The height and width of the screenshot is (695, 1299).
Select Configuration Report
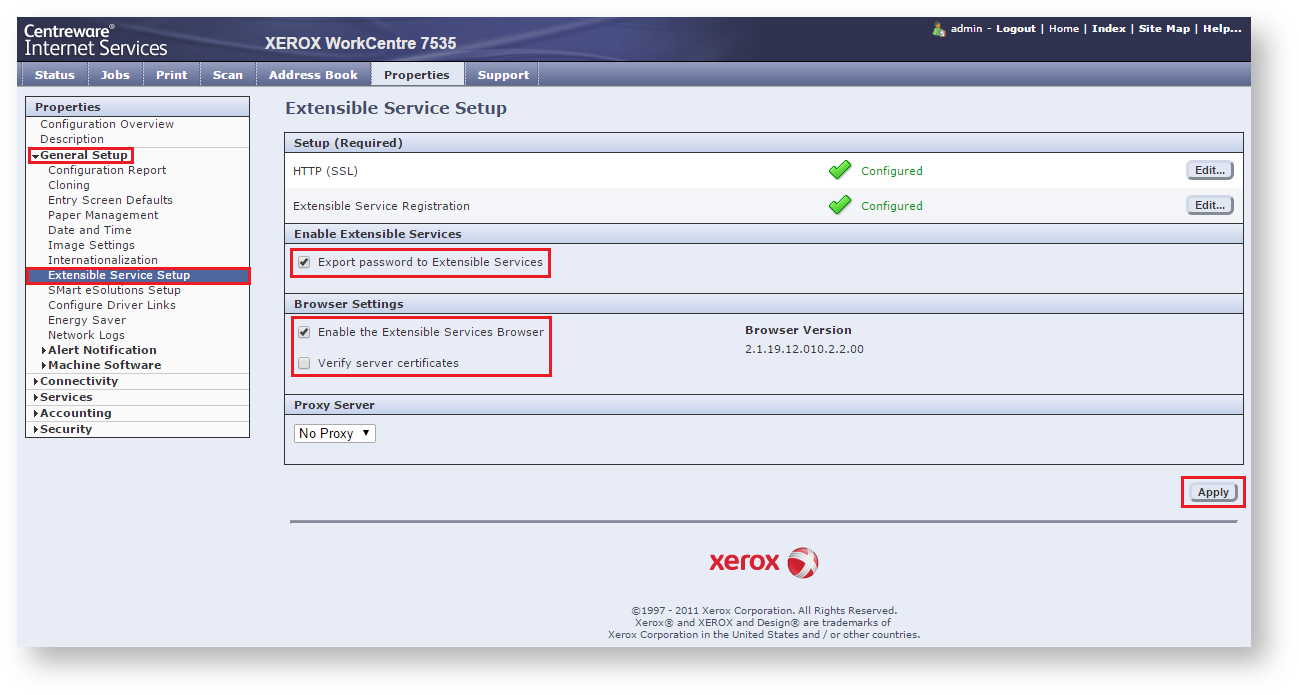(107, 170)
